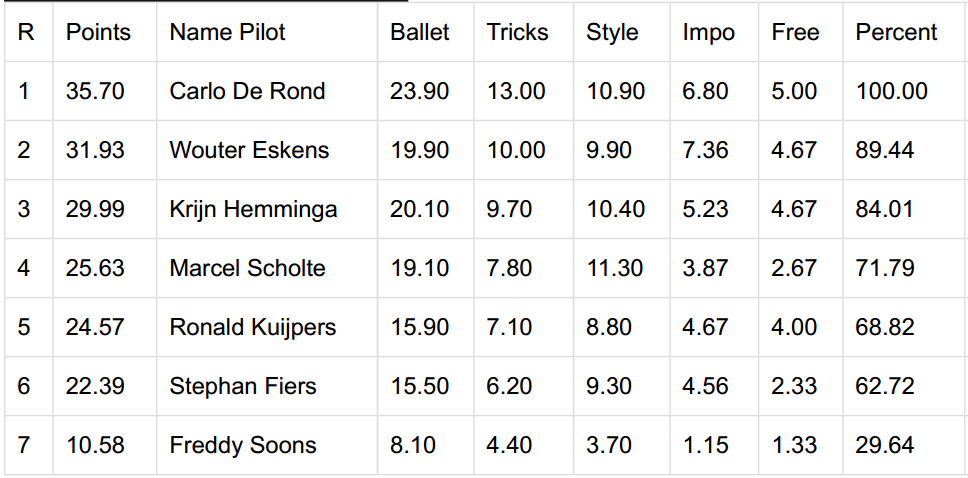Screen dimensions: 968x478
Task: Click the Marcel Scholte name cell
Action: pyautogui.click(x=267, y=268)
